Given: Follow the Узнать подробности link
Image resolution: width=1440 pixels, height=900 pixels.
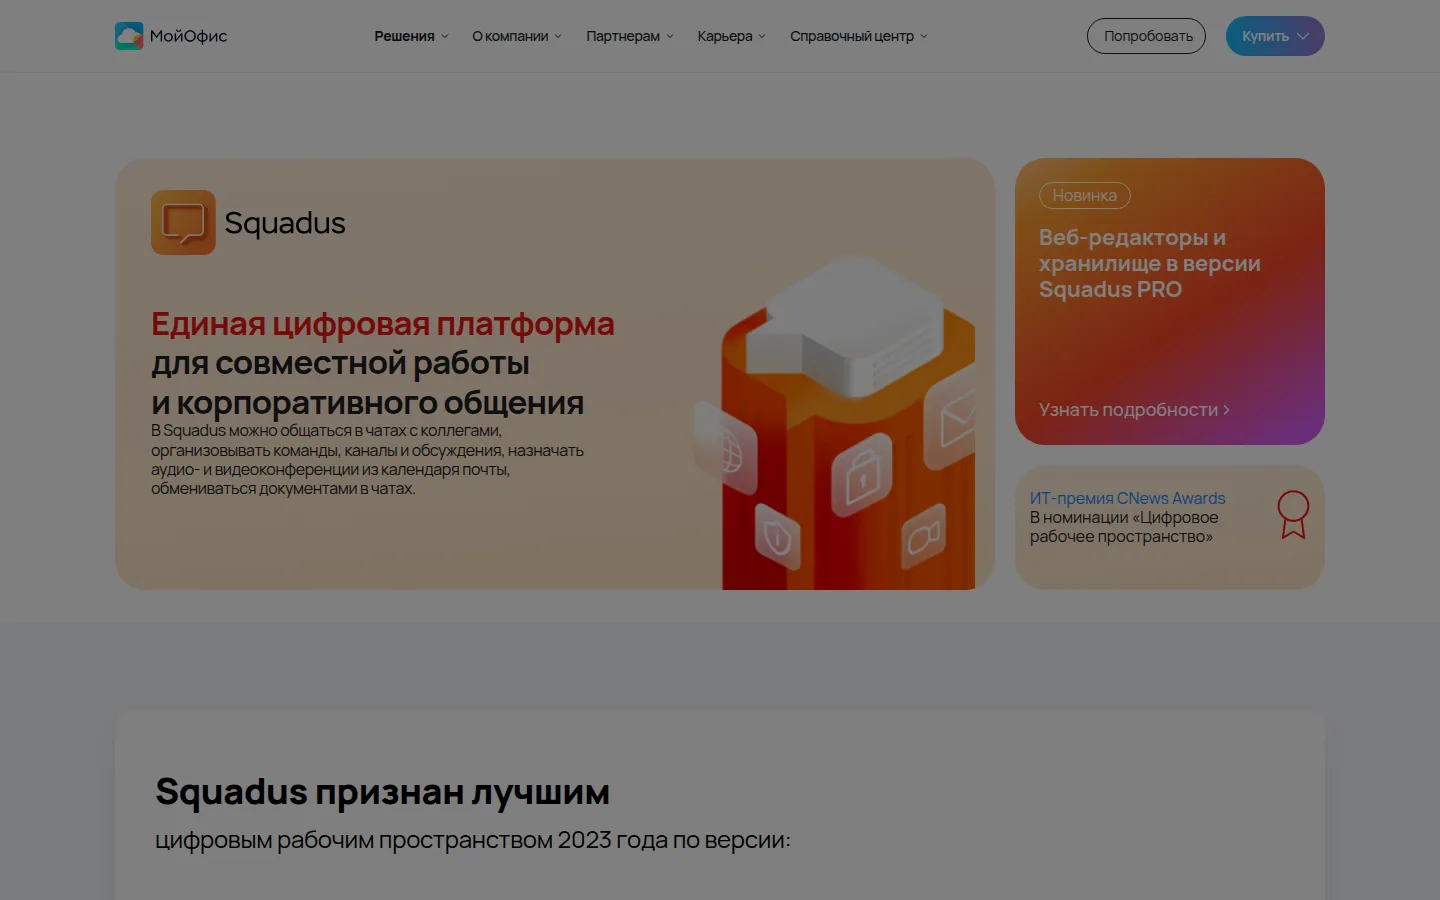Looking at the screenshot, I should point(1134,410).
